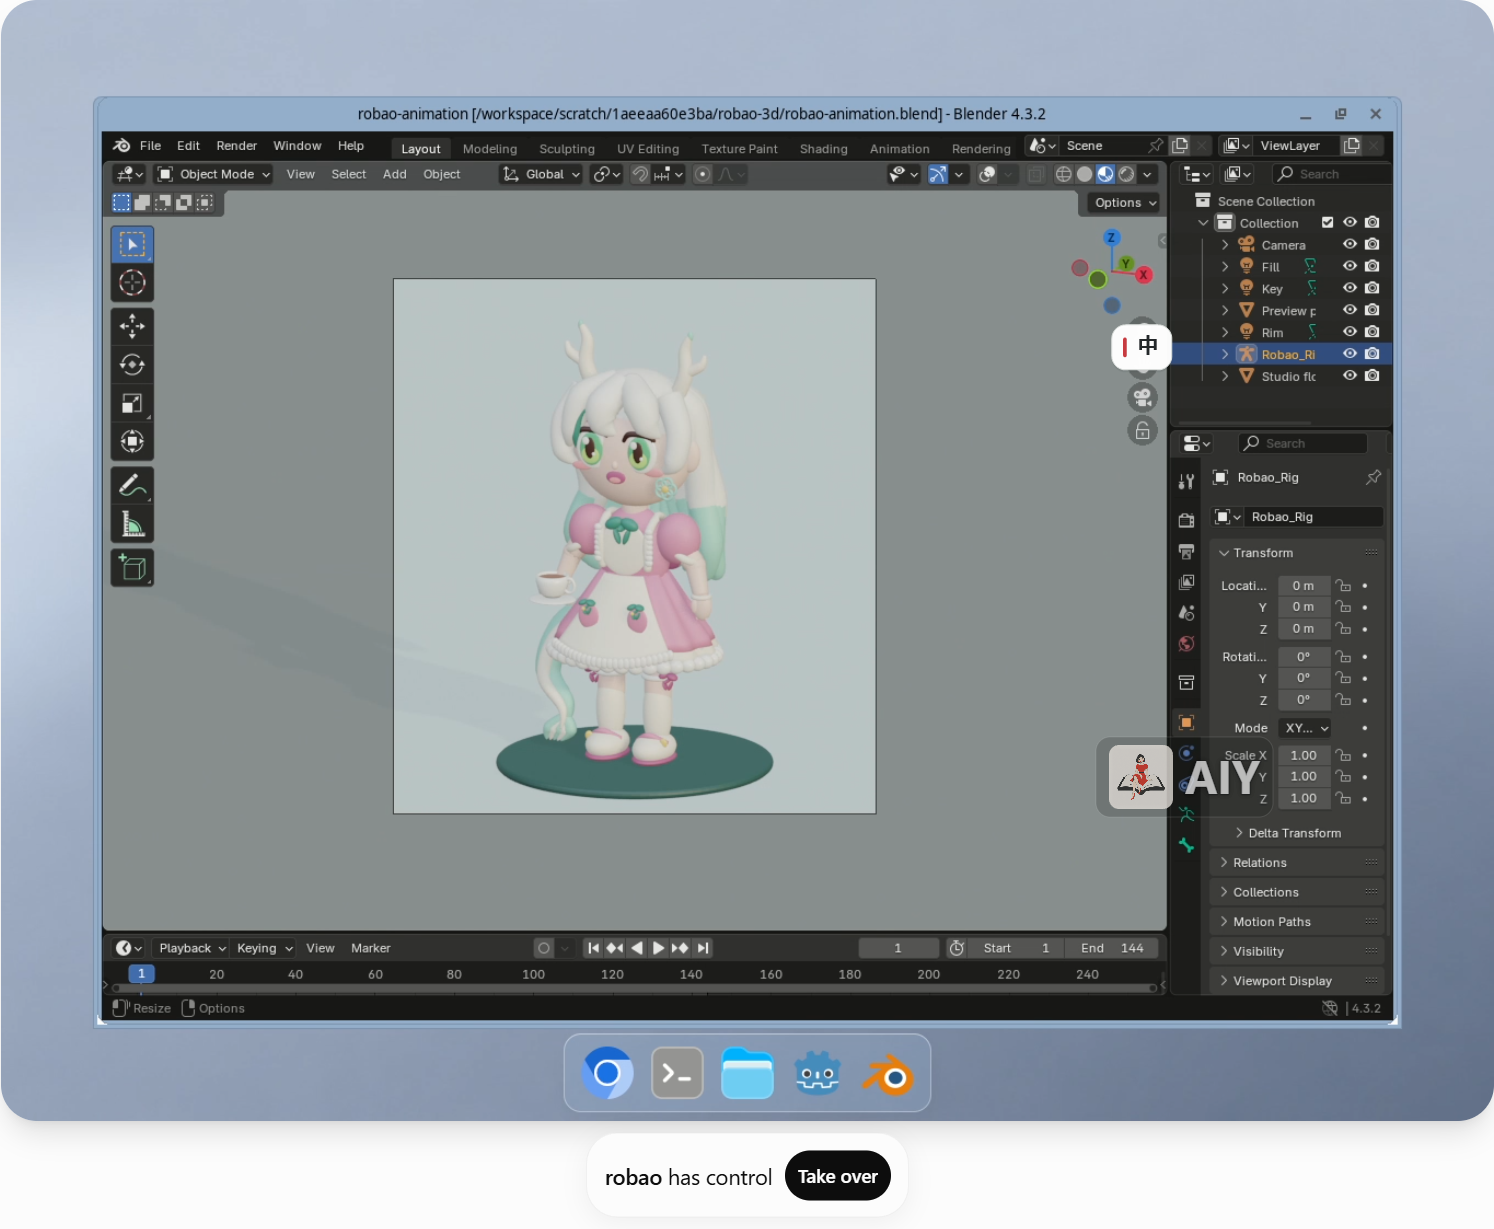Viewport: 1494px width, 1229px height.
Task: Switch to the Sculpting workspace tab
Action: click(567, 149)
